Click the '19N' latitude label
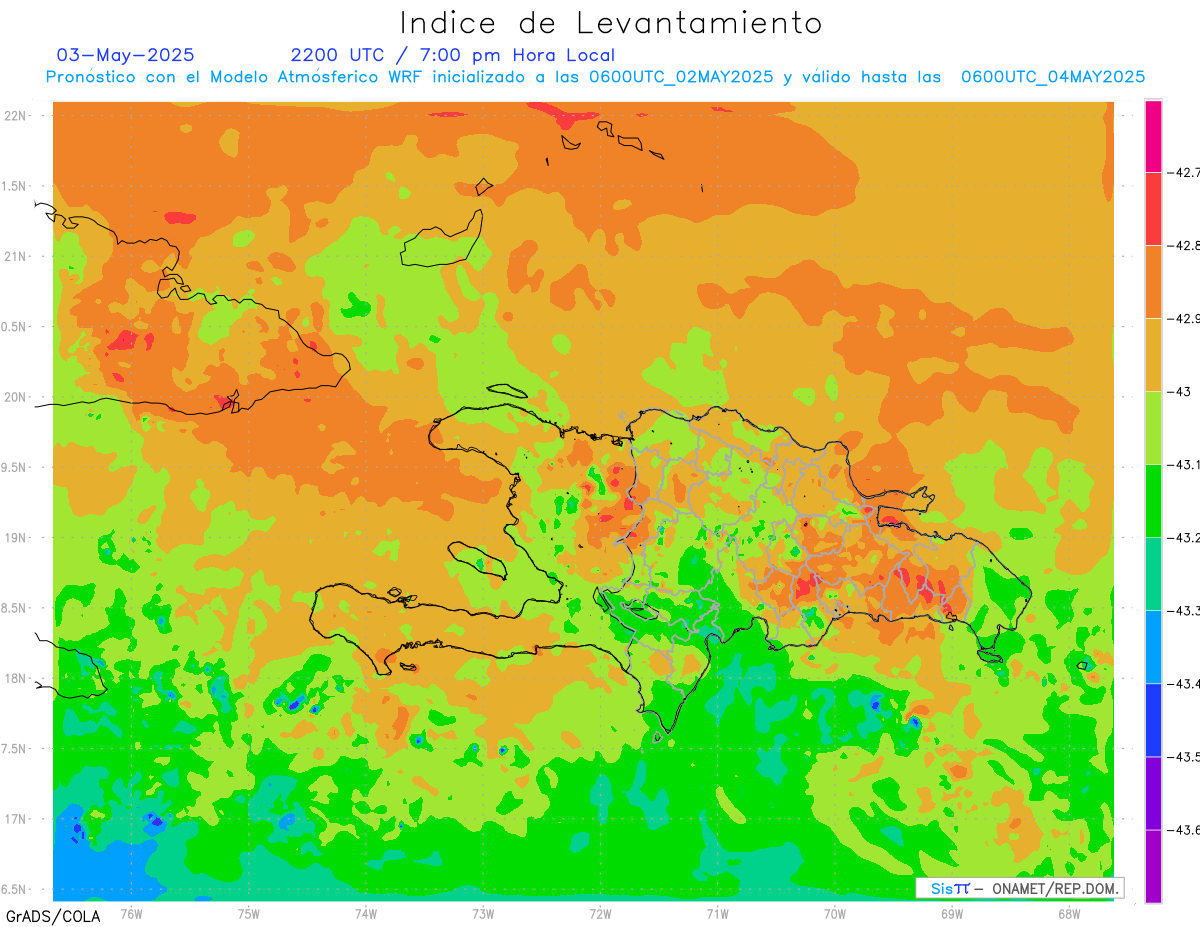The height and width of the screenshot is (927, 1200). coord(16,538)
